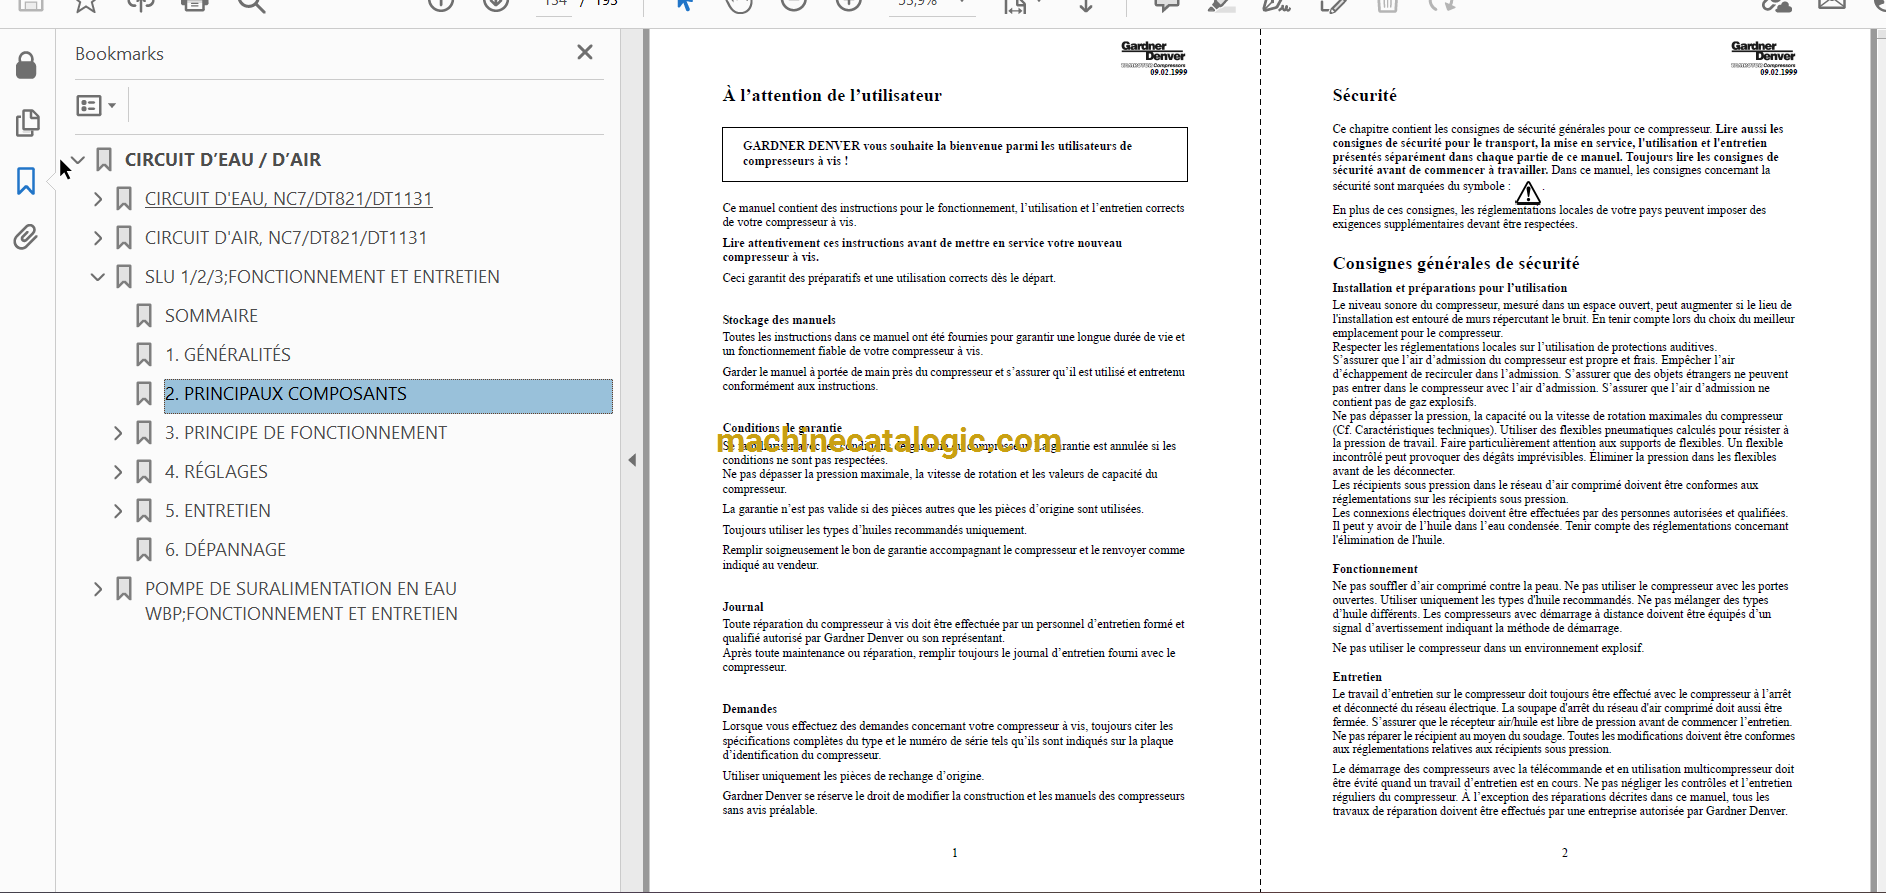
Task: Open CIRCUIT D'EAU, NC7/DT821/DT1131 link
Action: pos(289,199)
